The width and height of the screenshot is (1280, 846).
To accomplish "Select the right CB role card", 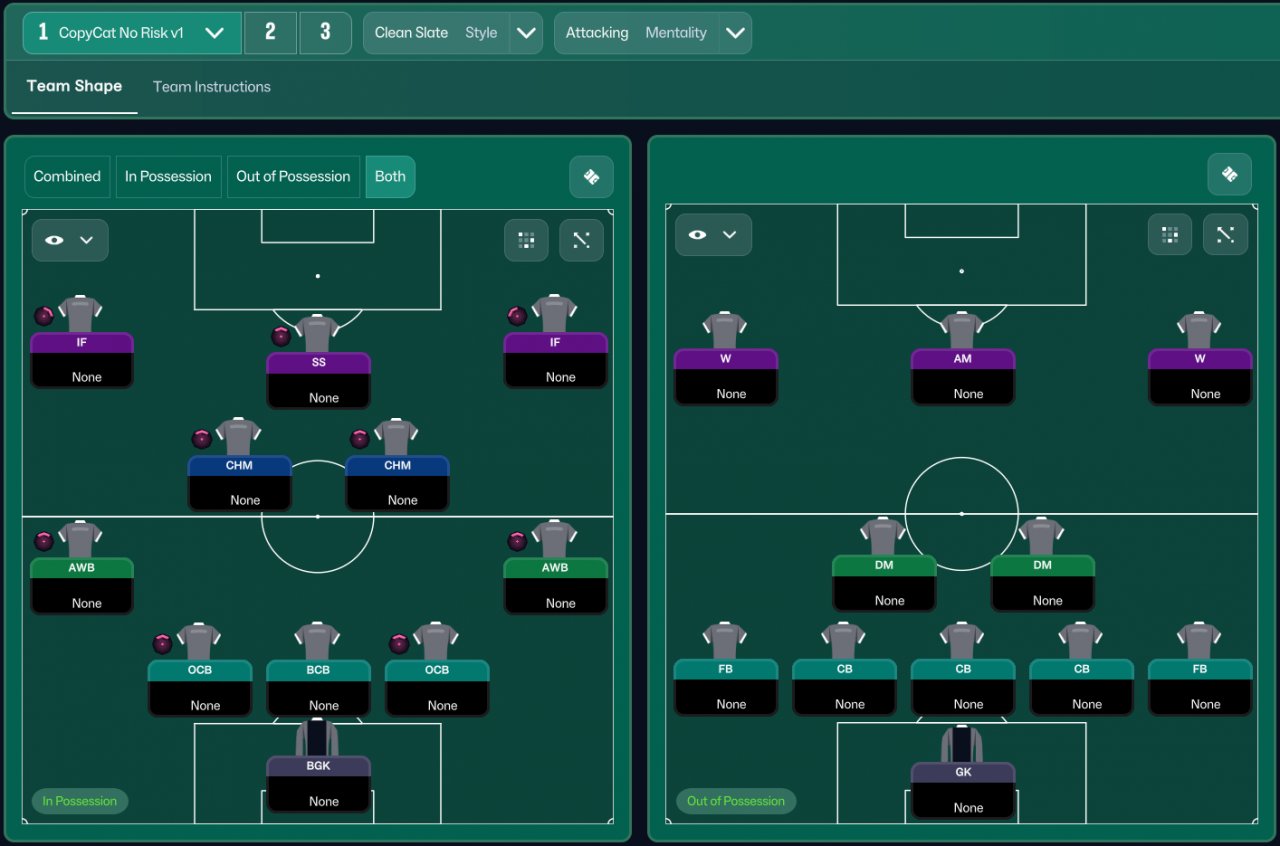I will pos(1081,687).
